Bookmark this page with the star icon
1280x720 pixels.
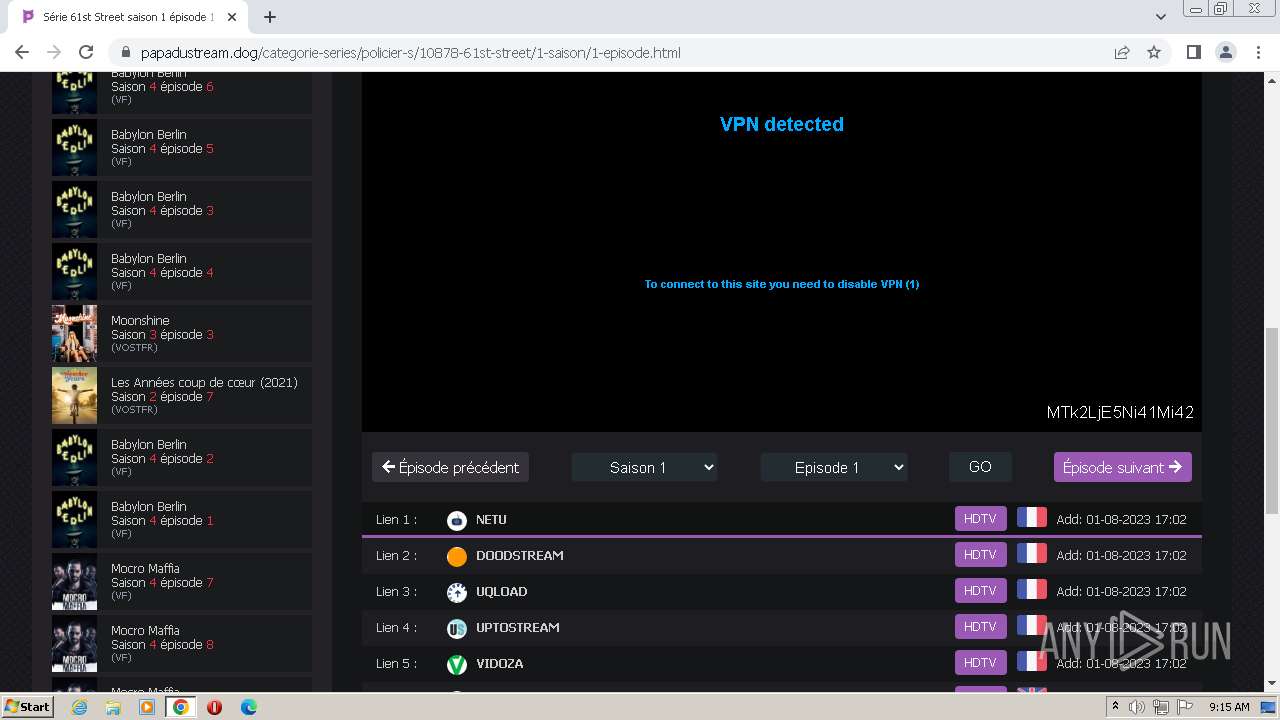coord(1154,52)
